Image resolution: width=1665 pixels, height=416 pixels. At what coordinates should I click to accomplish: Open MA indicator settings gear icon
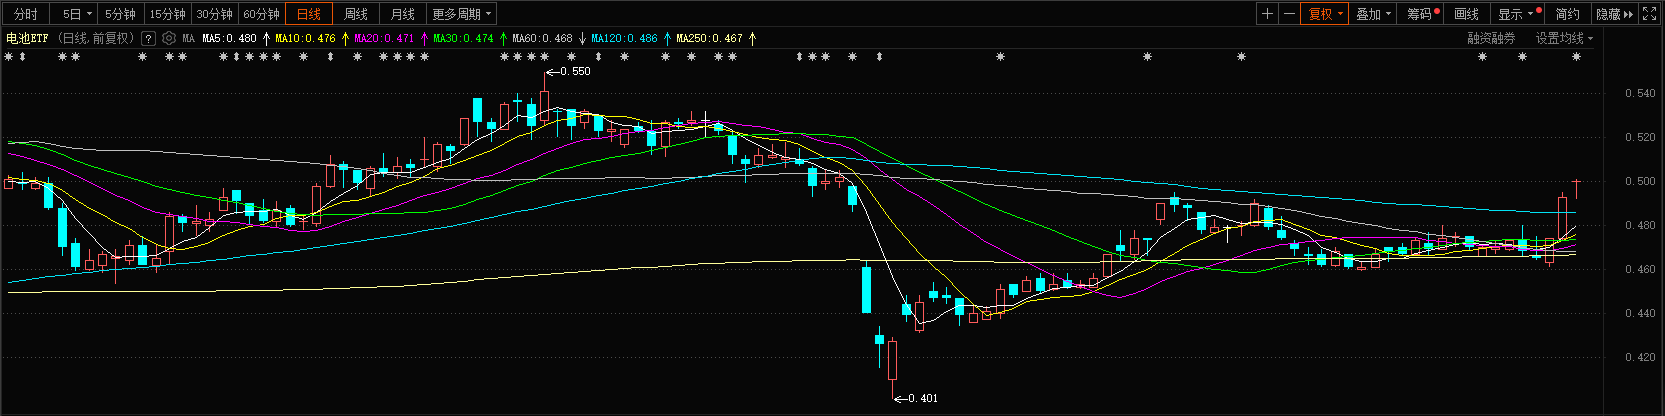[x=169, y=39]
